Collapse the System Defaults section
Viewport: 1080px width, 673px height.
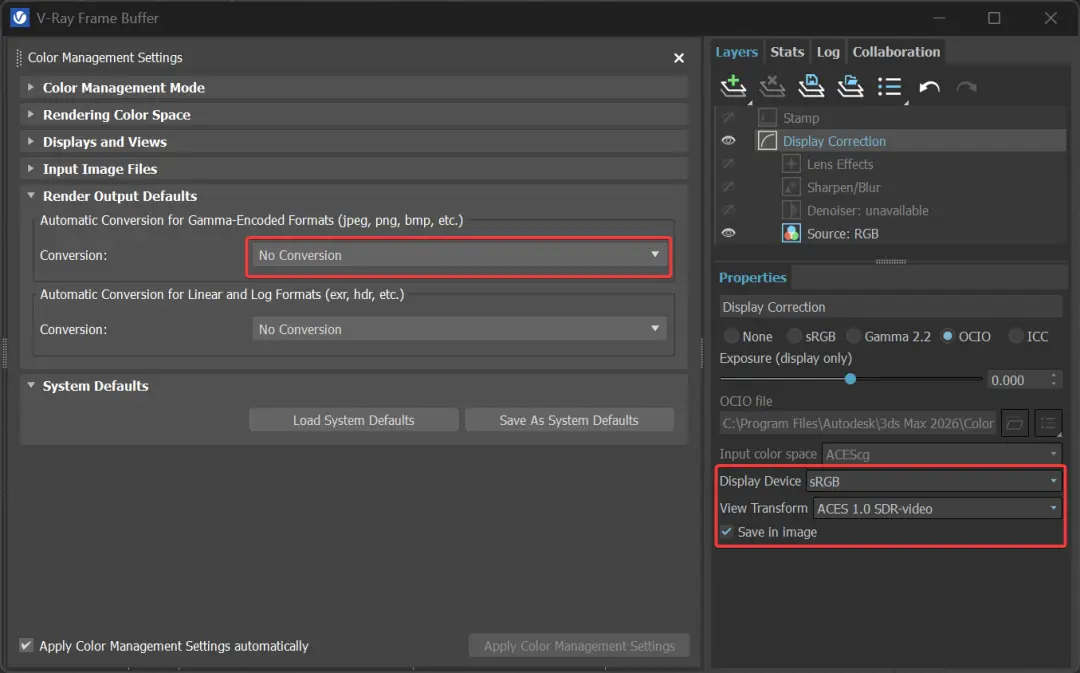point(30,385)
